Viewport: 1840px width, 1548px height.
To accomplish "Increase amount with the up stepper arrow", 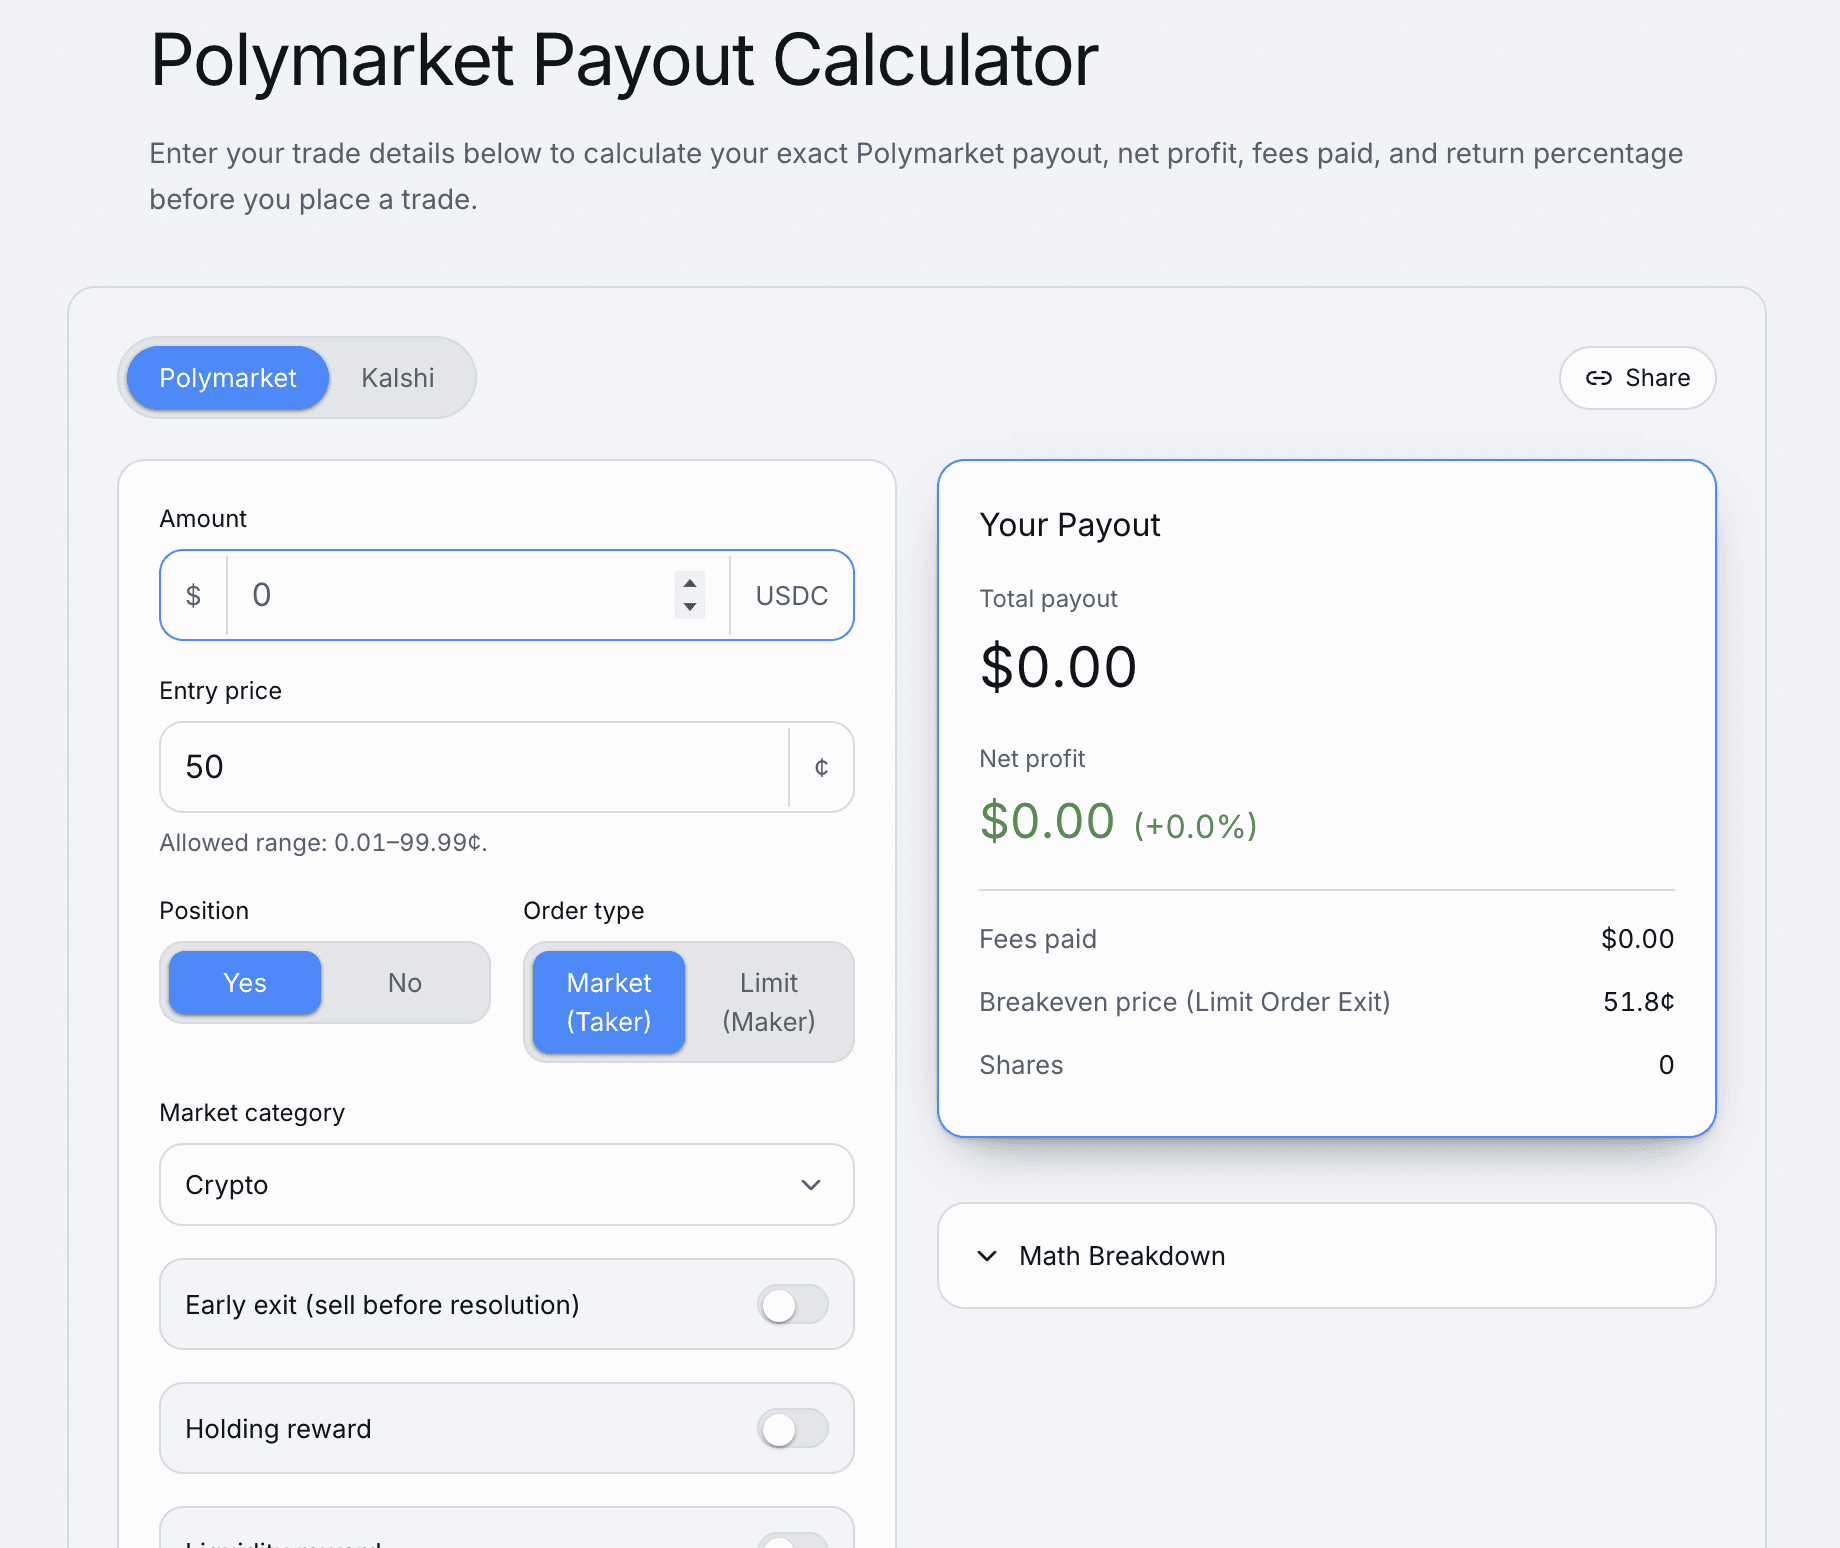I will click(x=690, y=583).
